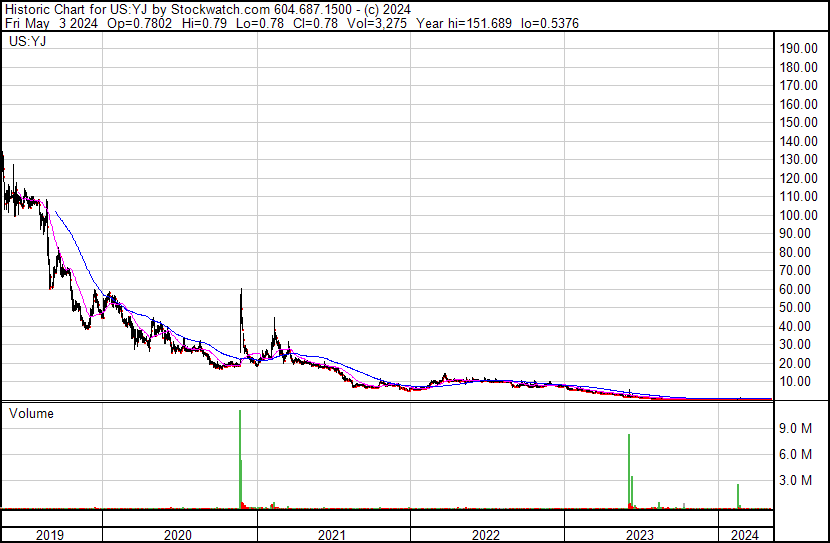
Task: Click the tallest green volume bar in 2020
Action: 240,459
